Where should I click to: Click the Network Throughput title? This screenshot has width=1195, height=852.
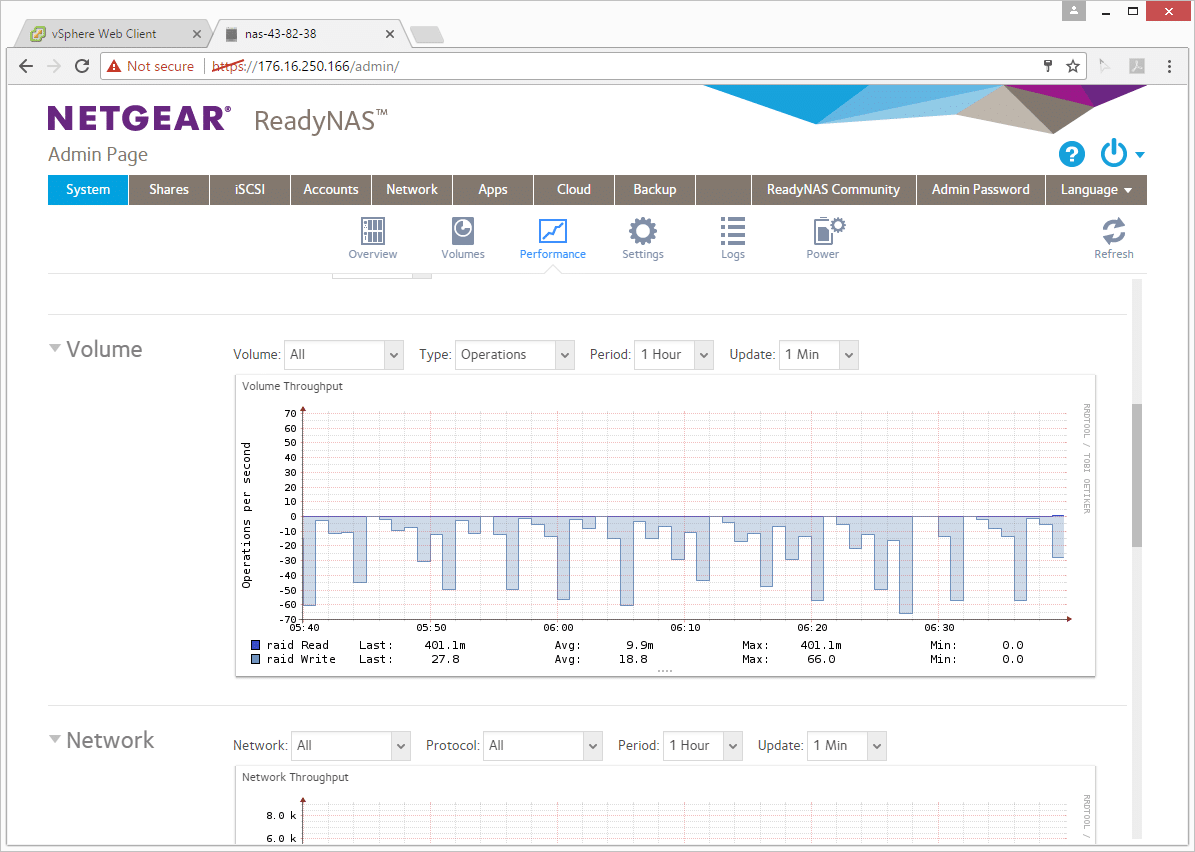(295, 777)
